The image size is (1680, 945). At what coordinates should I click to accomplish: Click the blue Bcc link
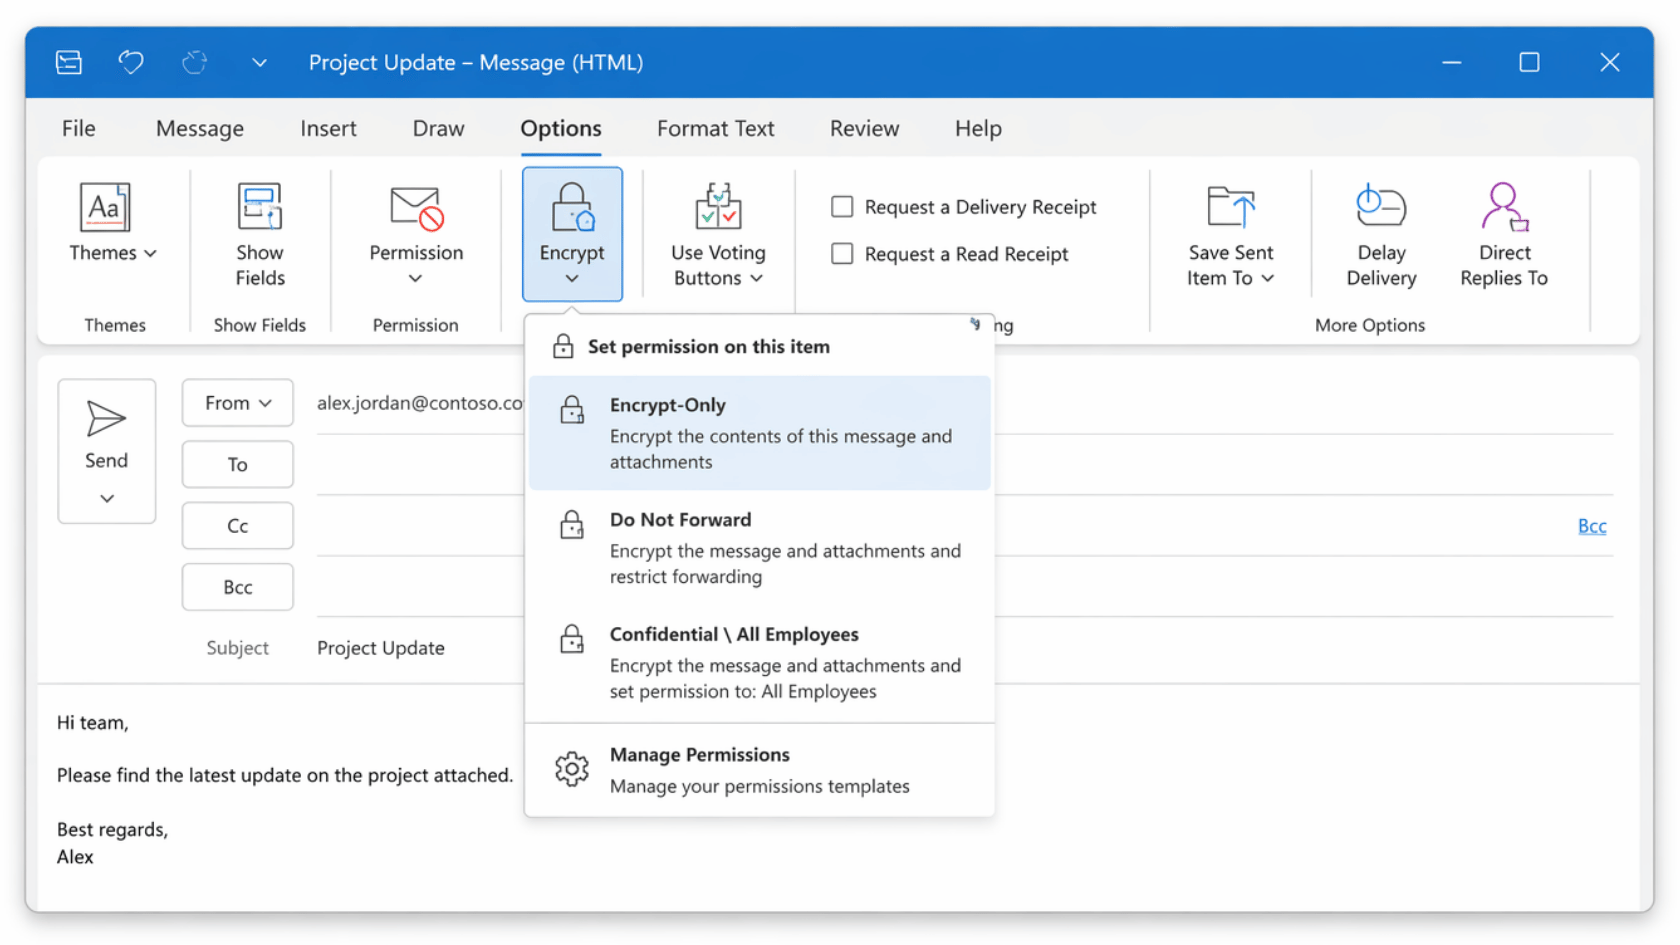point(1592,526)
